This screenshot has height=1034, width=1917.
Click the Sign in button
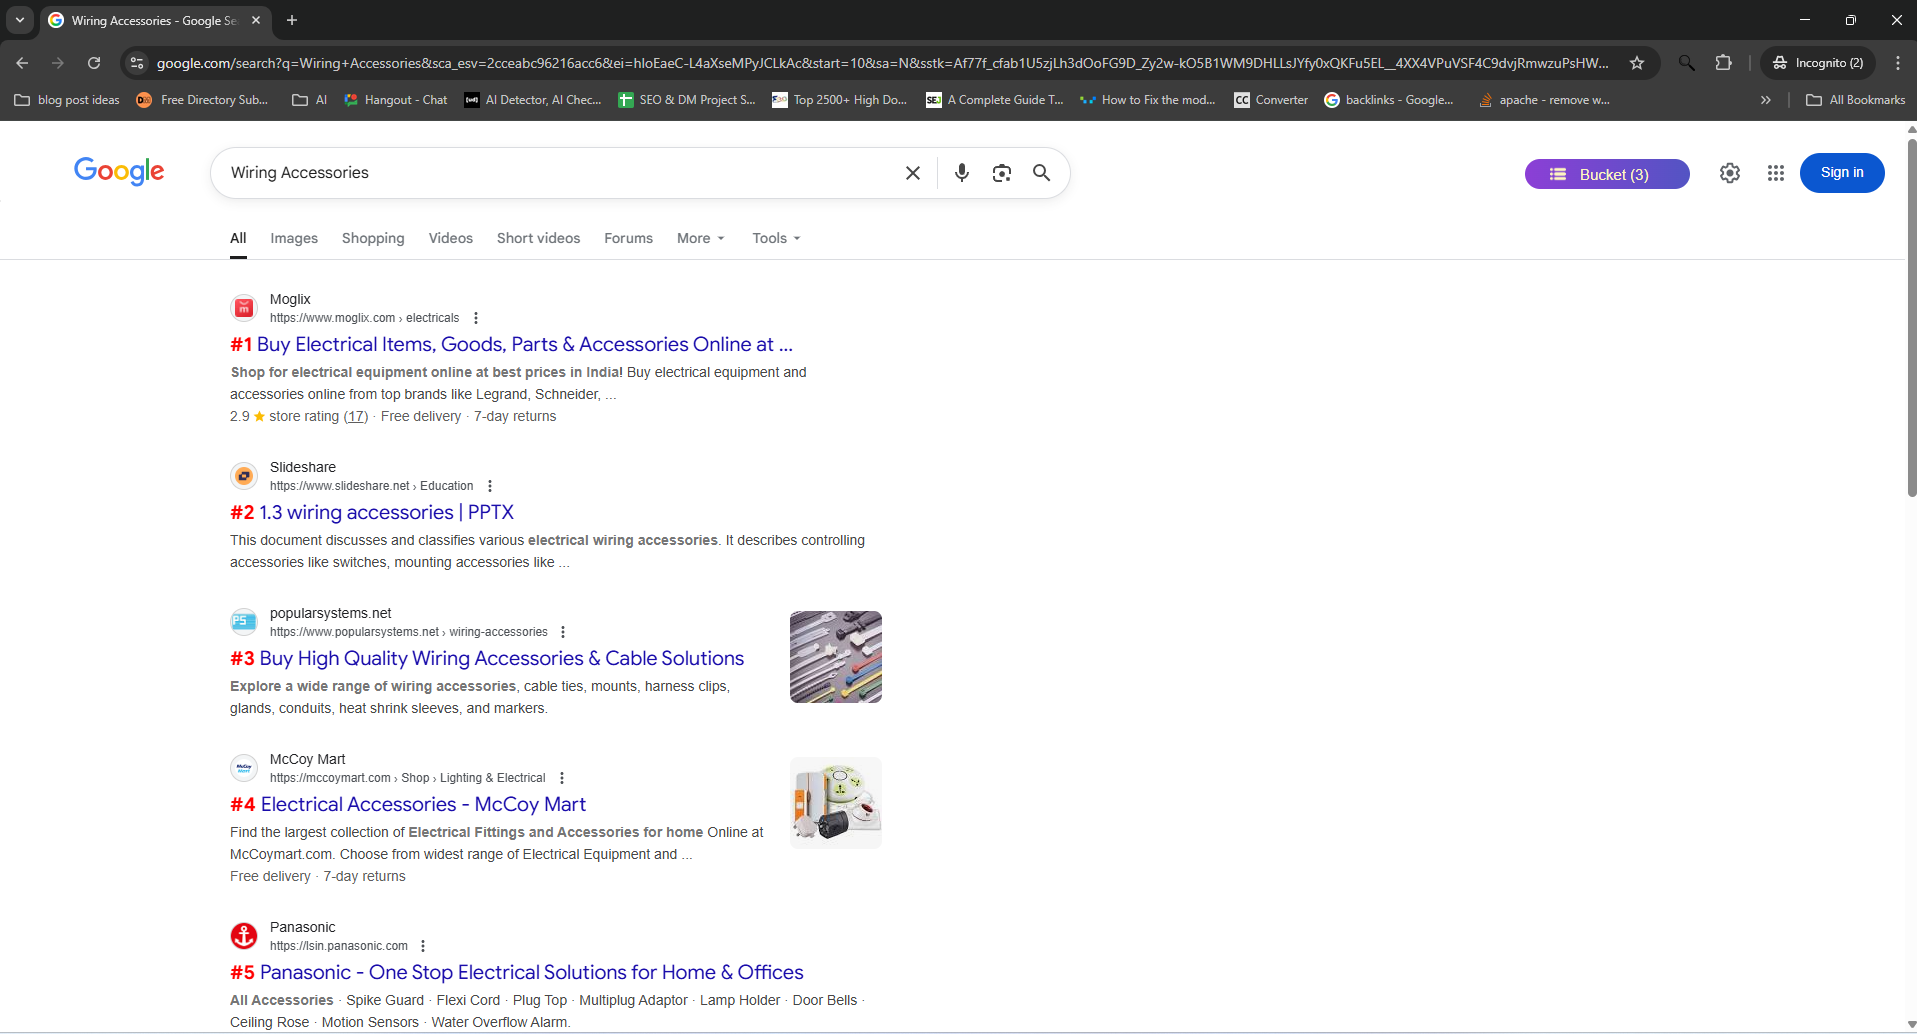coord(1841,173)
